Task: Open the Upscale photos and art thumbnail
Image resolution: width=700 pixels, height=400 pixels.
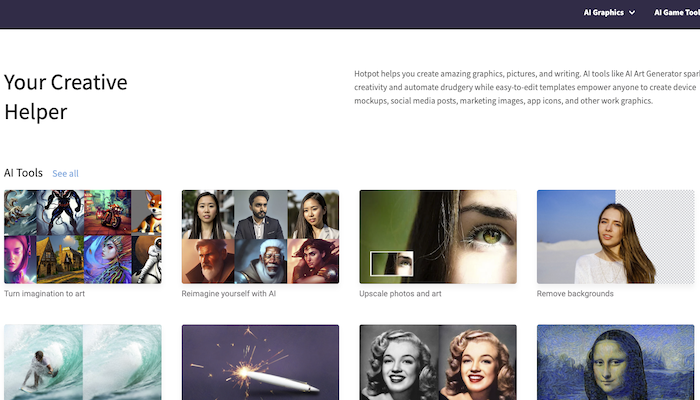Action: (438, 237)
